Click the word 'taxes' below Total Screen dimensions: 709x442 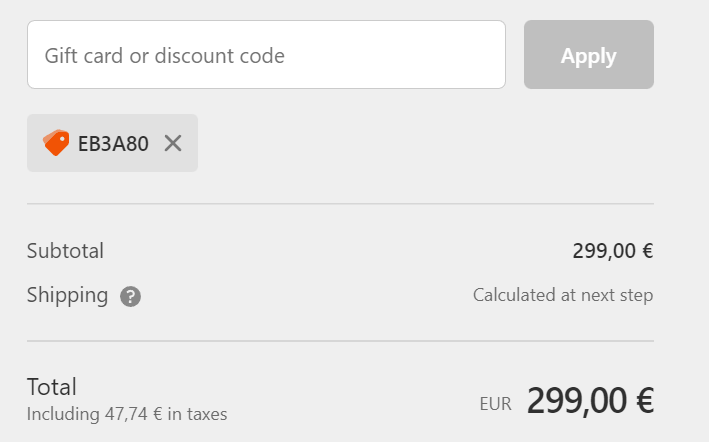[x=205, y=413]
